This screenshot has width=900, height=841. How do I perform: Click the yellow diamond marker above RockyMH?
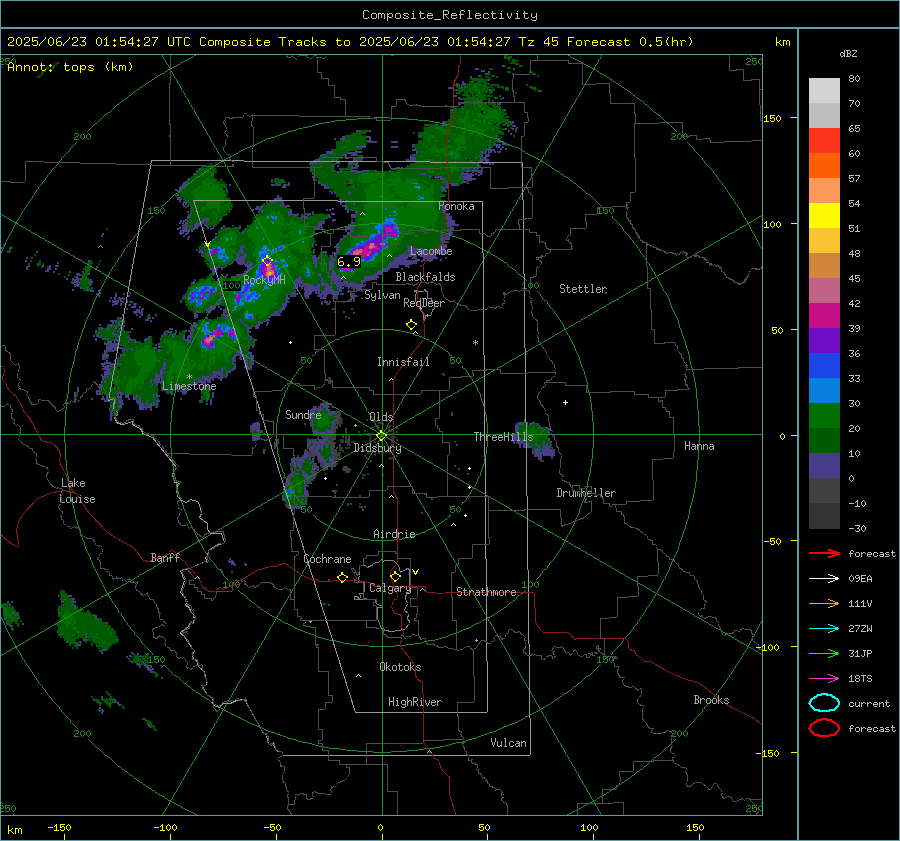[267, 261]
